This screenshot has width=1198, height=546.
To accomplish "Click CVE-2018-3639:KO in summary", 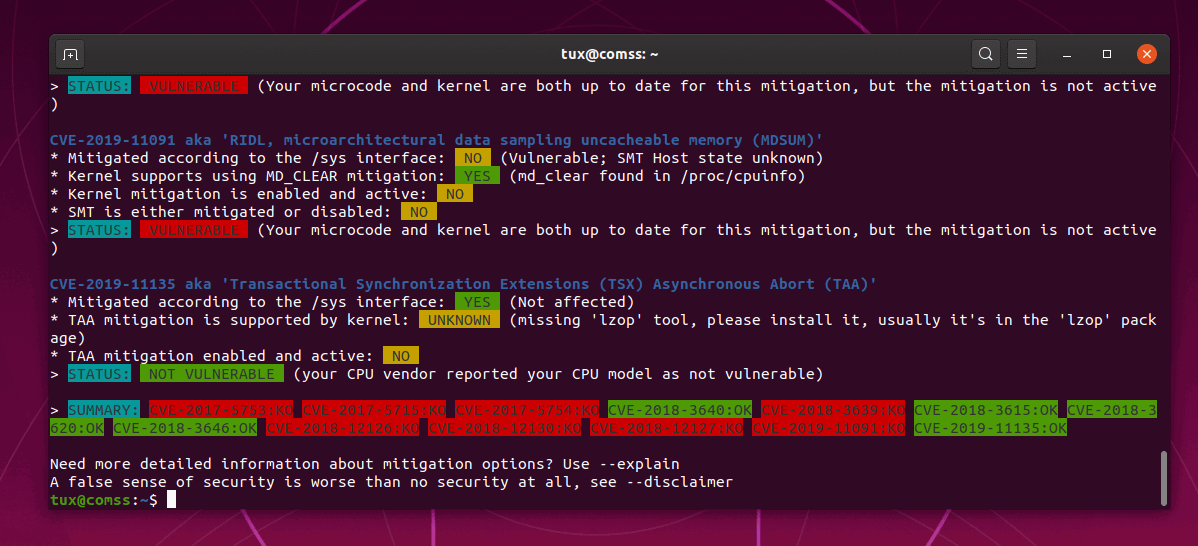I will click(x=833, y=410).
